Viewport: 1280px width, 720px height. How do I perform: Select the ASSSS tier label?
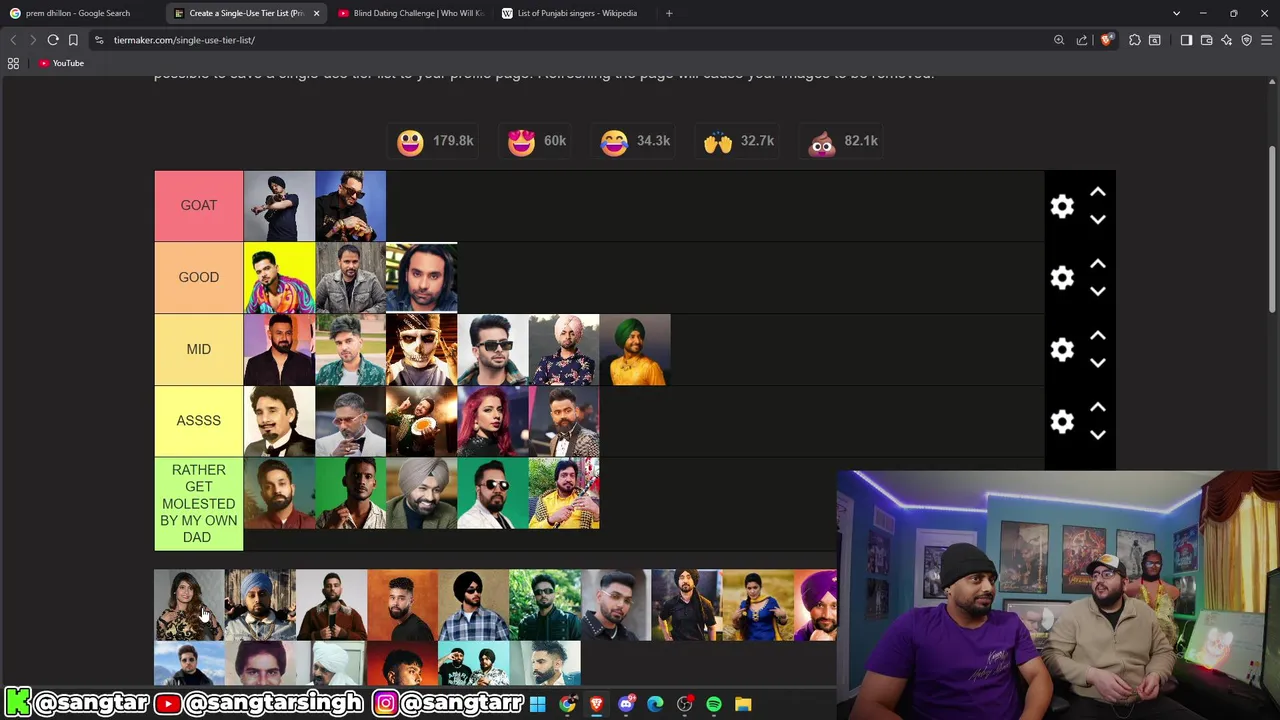(x=198, y=421)
